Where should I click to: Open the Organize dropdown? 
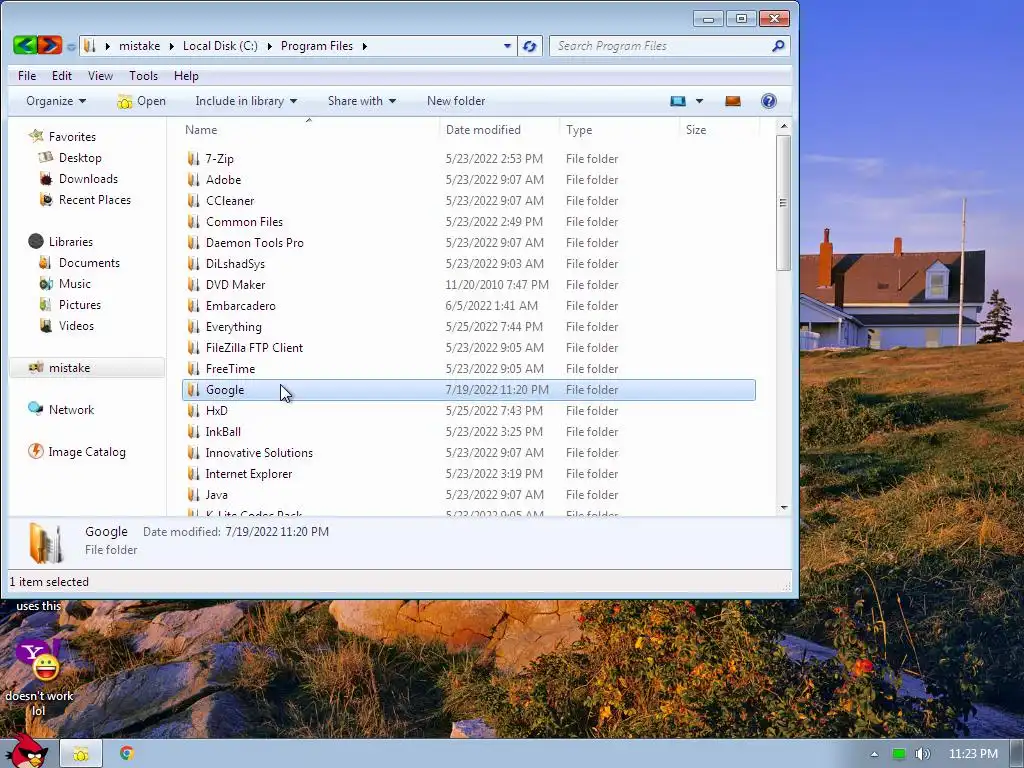click(x=56, y=101)
